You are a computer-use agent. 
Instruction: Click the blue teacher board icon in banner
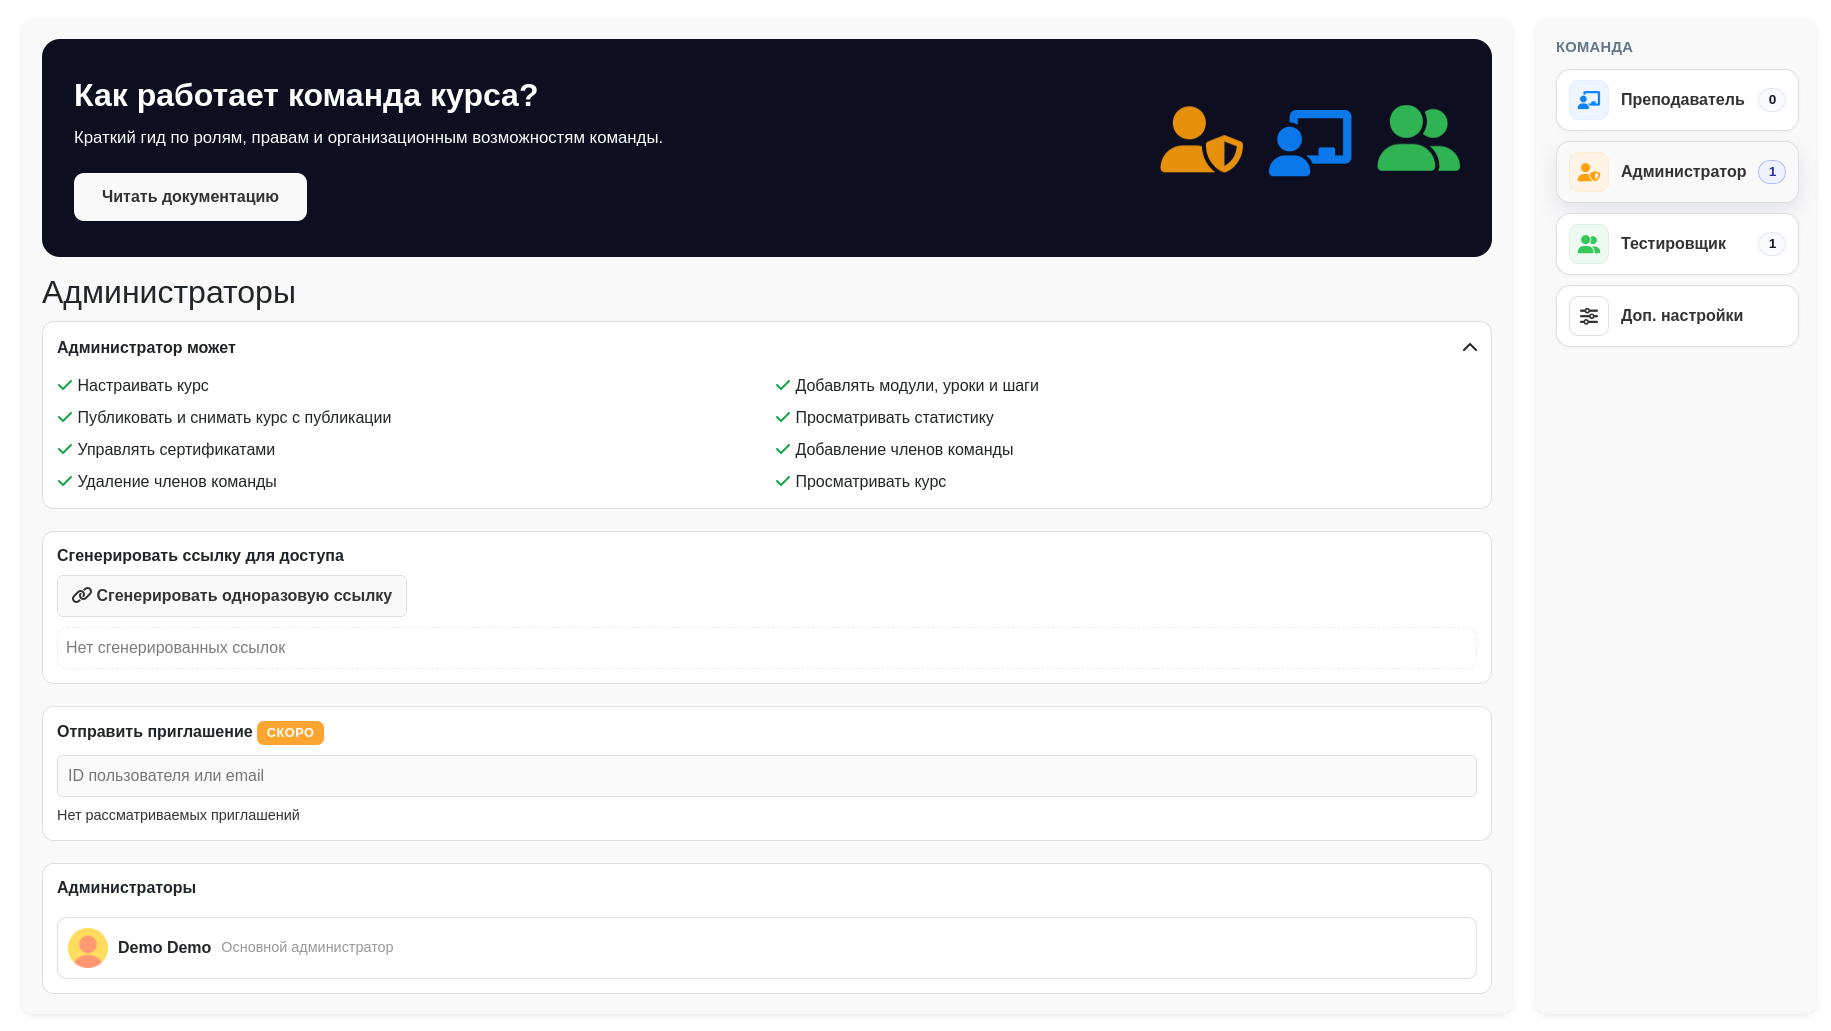point(1310,142)
